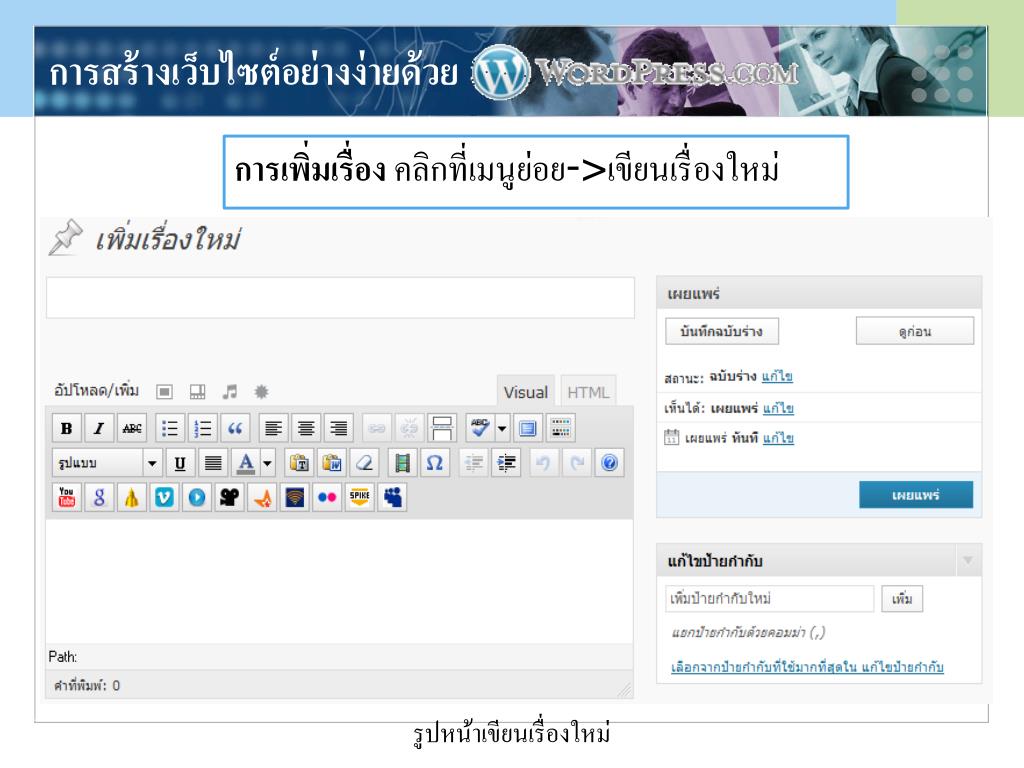Switch to the HTML editor tab

tap(588, 392)
